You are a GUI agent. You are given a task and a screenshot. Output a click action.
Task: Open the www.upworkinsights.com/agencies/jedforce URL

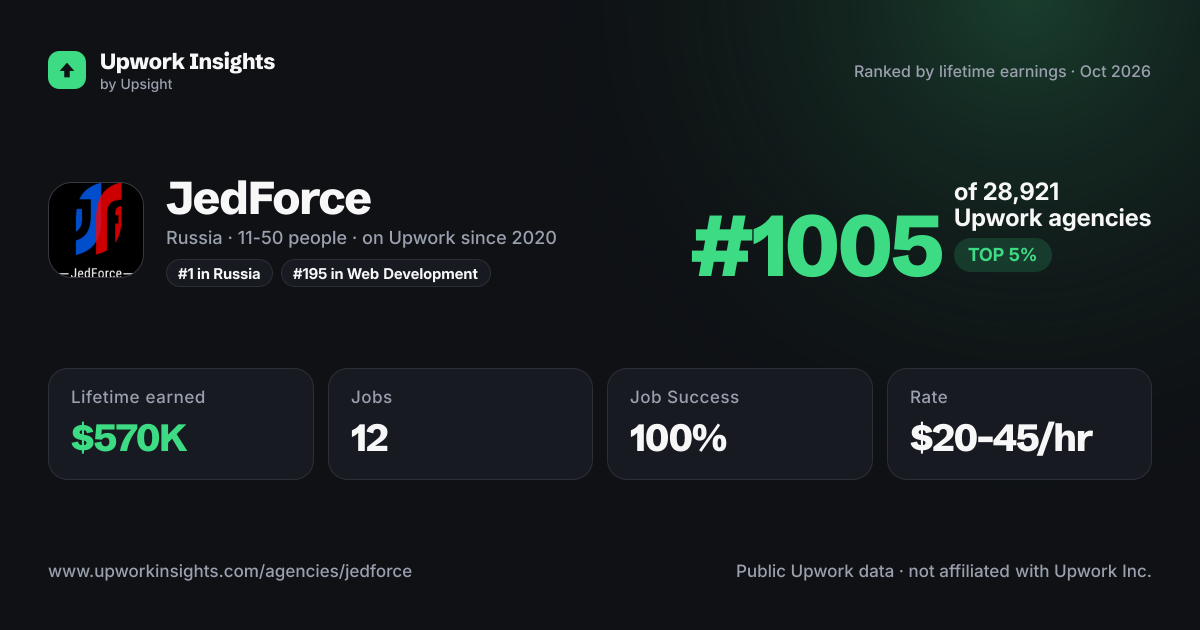pyautogui.click(x=230, y=571)
